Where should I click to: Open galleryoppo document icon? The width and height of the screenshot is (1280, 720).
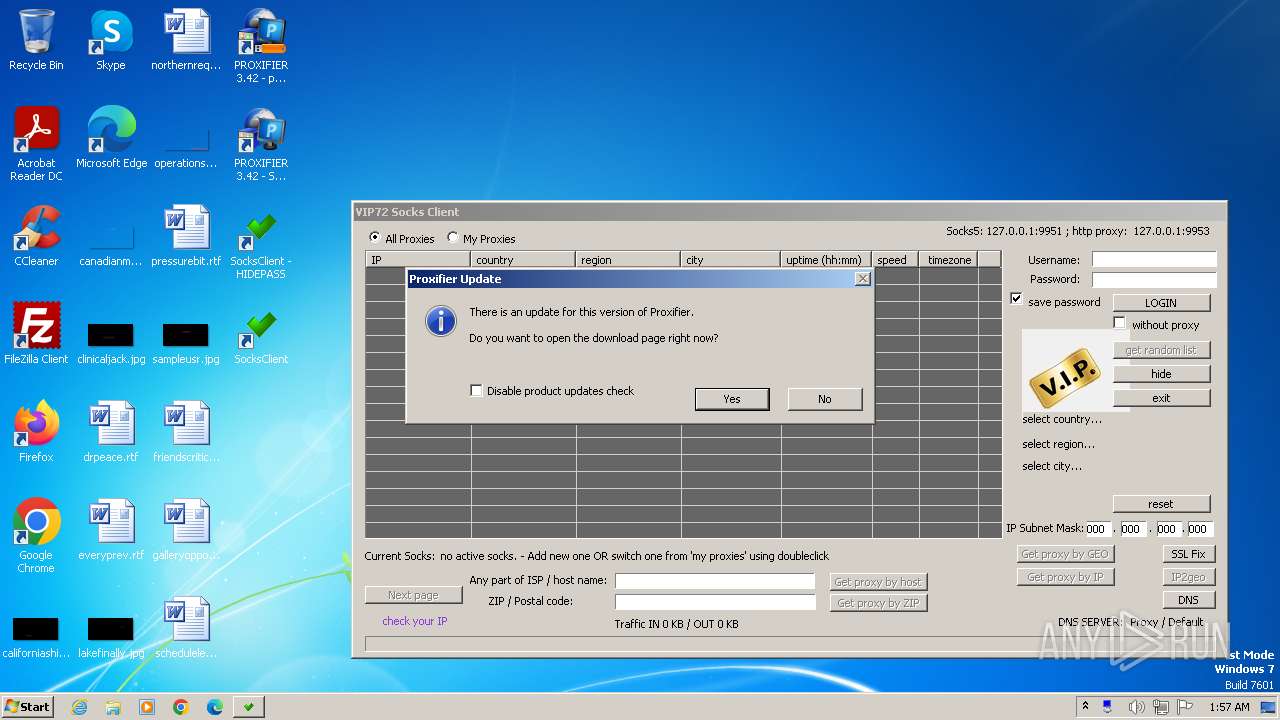pos(186,530)
